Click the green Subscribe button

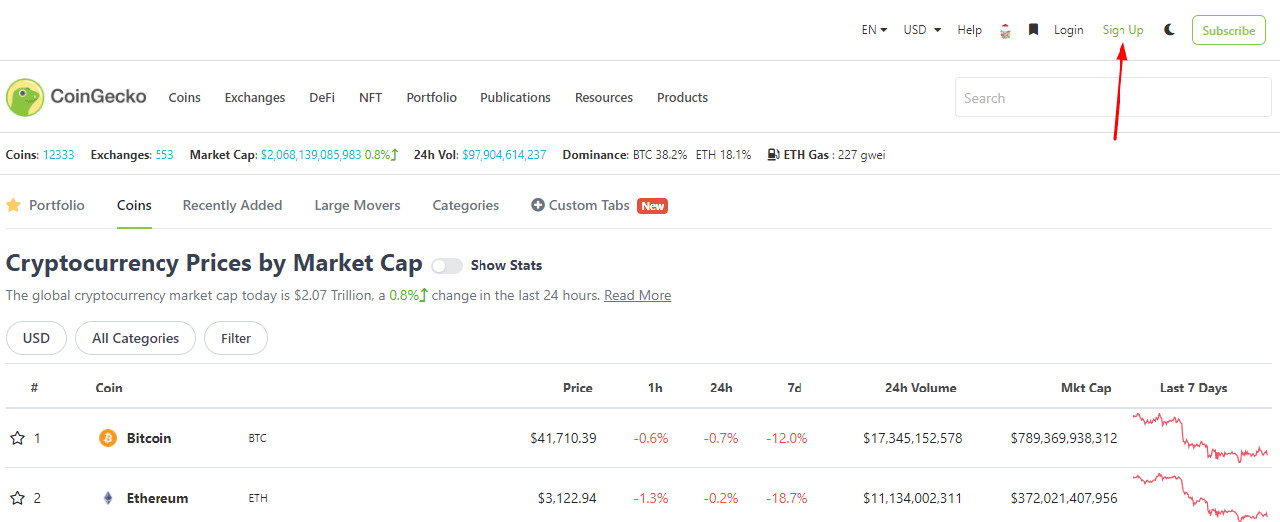tap(1229, 30)
